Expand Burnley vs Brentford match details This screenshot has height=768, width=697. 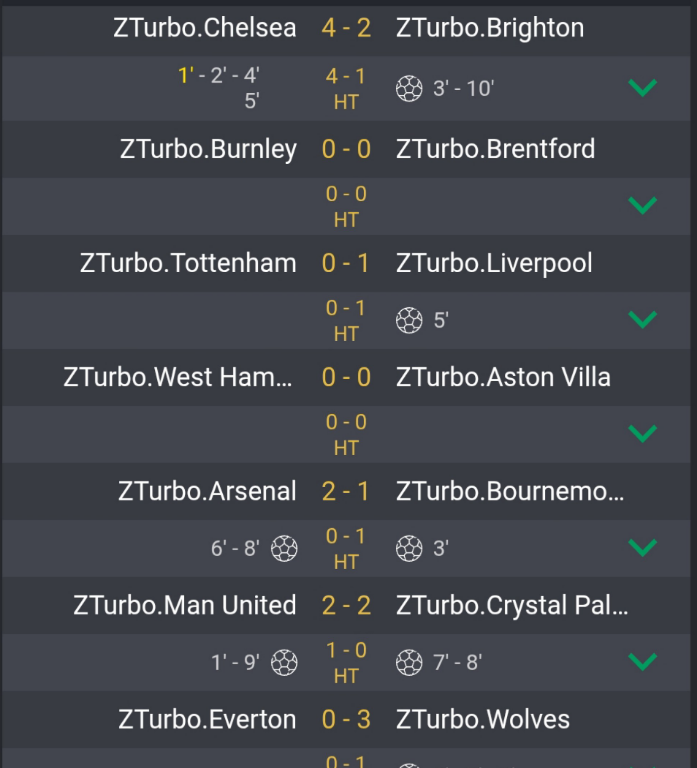pyautogui.click(x=642, y=205)
